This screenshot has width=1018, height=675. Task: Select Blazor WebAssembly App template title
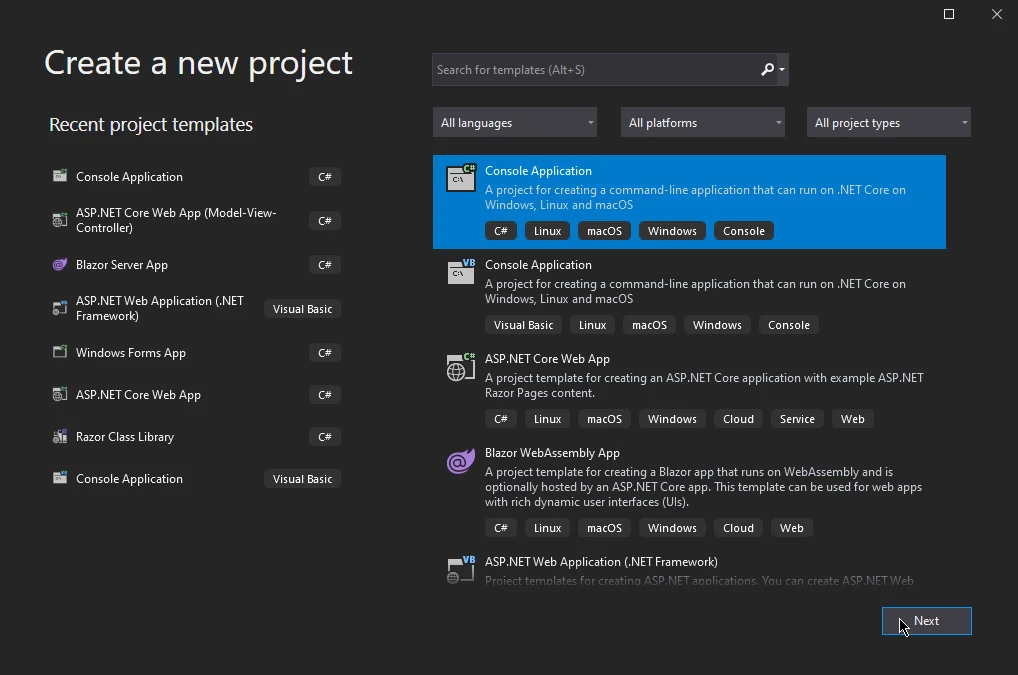pos(552,453)
